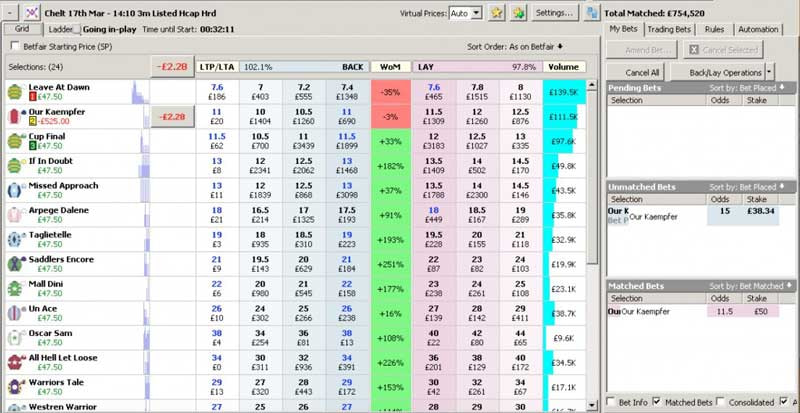Screen dimensions: 800x413
Task: Click the jockey silks icon for Missed Approach
Action: (15, 190)
